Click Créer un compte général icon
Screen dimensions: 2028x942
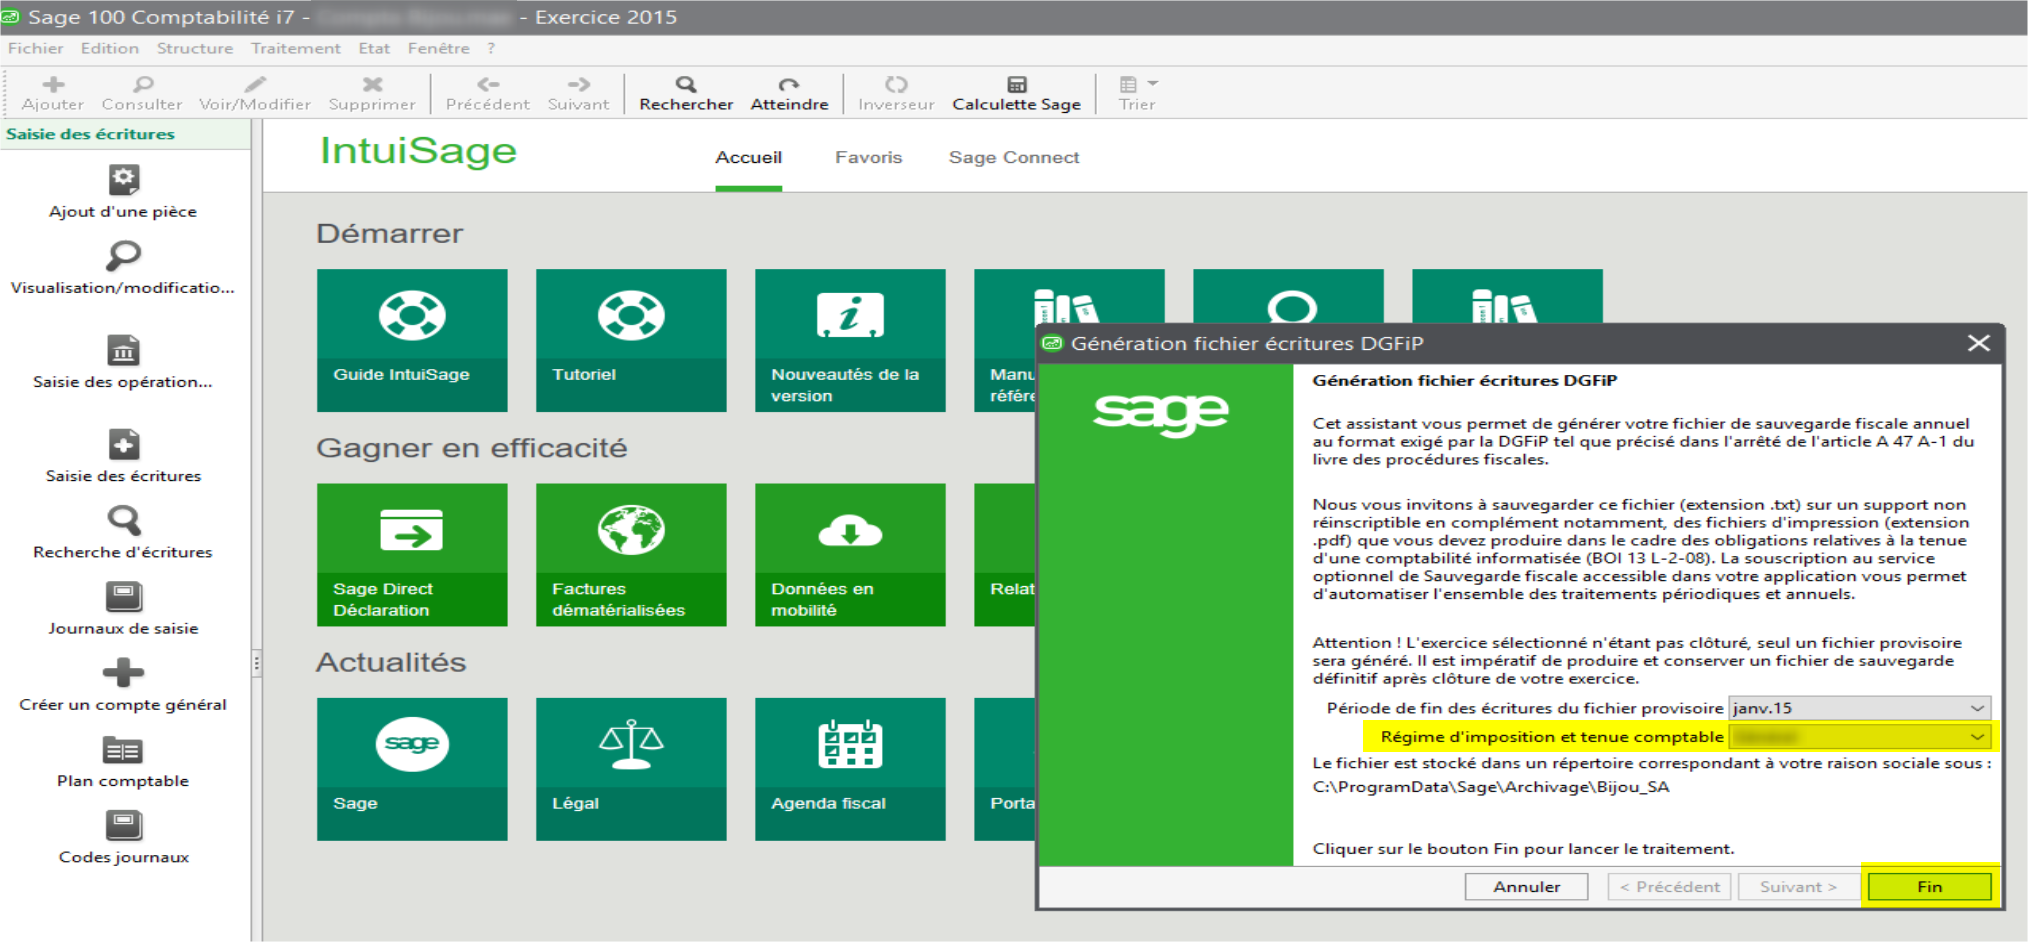[123, 673]
